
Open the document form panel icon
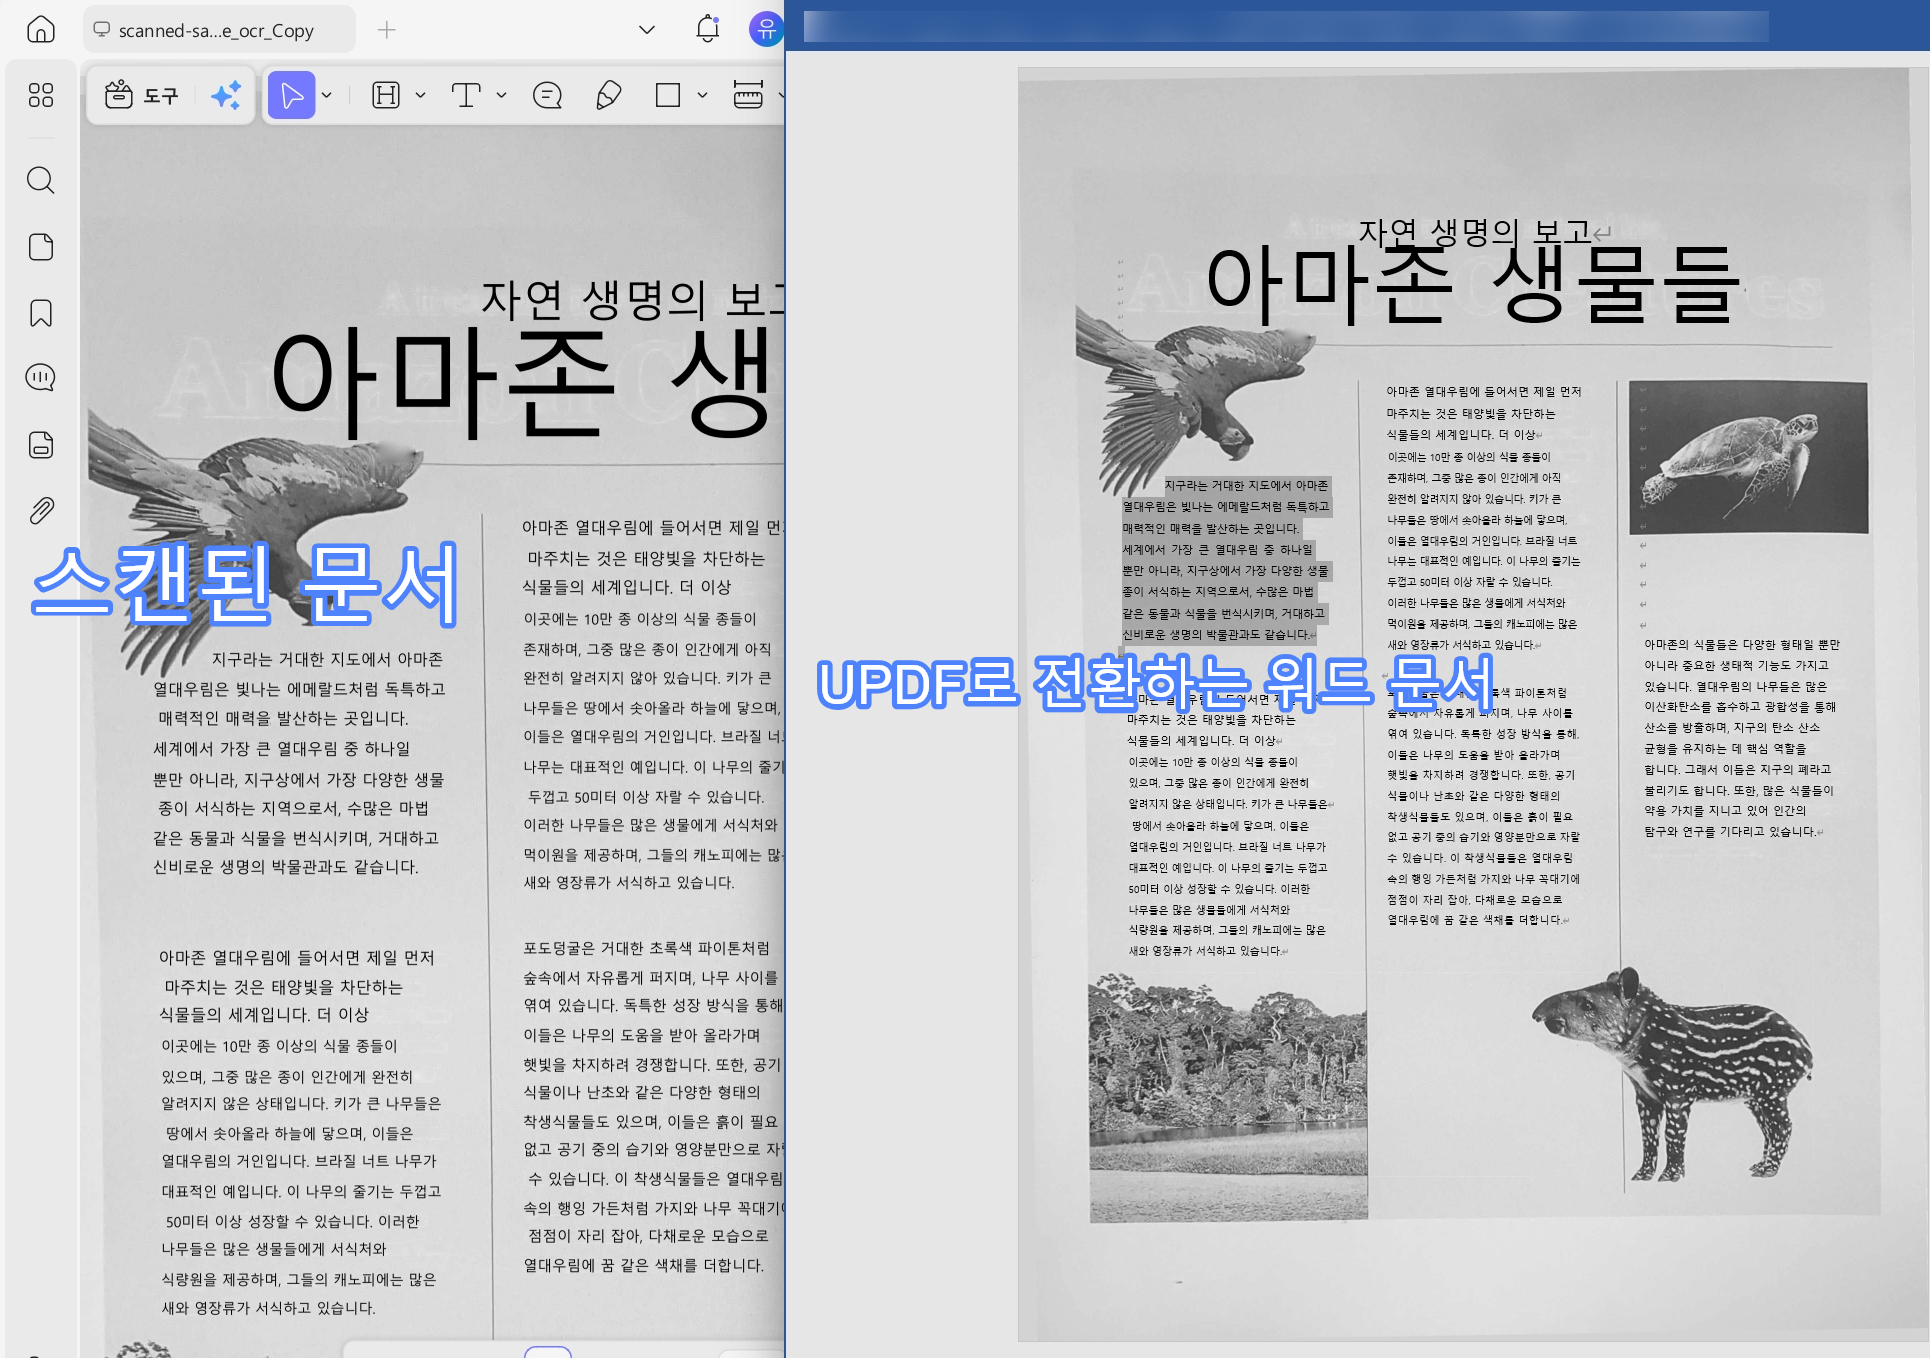coord(41,445)
